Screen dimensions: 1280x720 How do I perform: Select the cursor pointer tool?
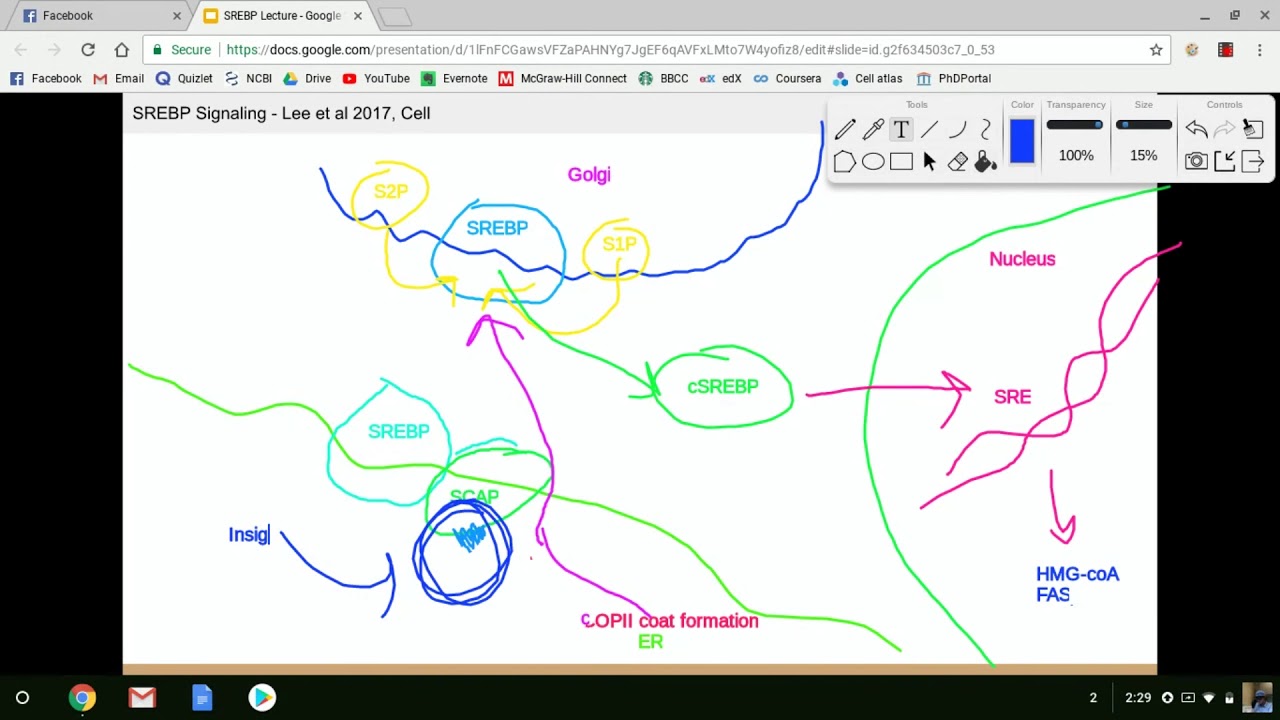pos(929,161)
